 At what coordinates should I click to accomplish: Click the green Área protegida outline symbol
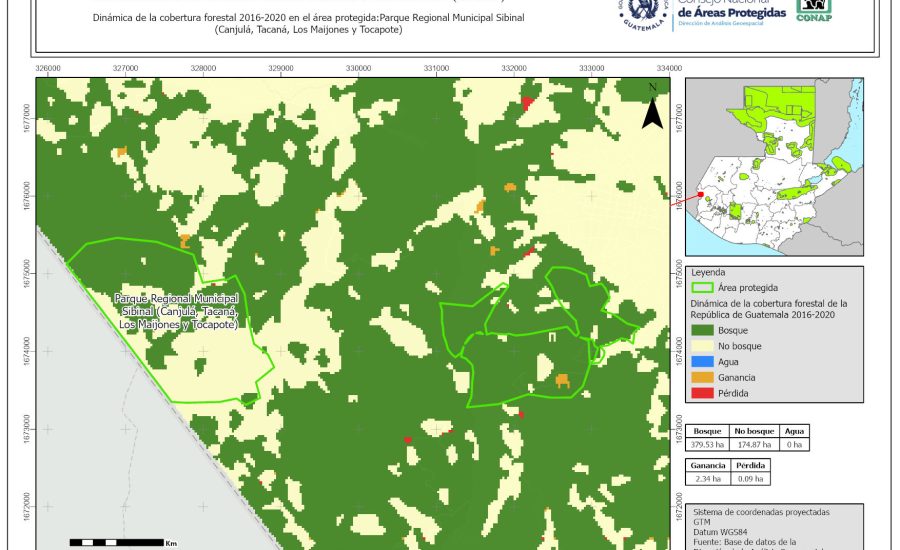pos(703,287)
